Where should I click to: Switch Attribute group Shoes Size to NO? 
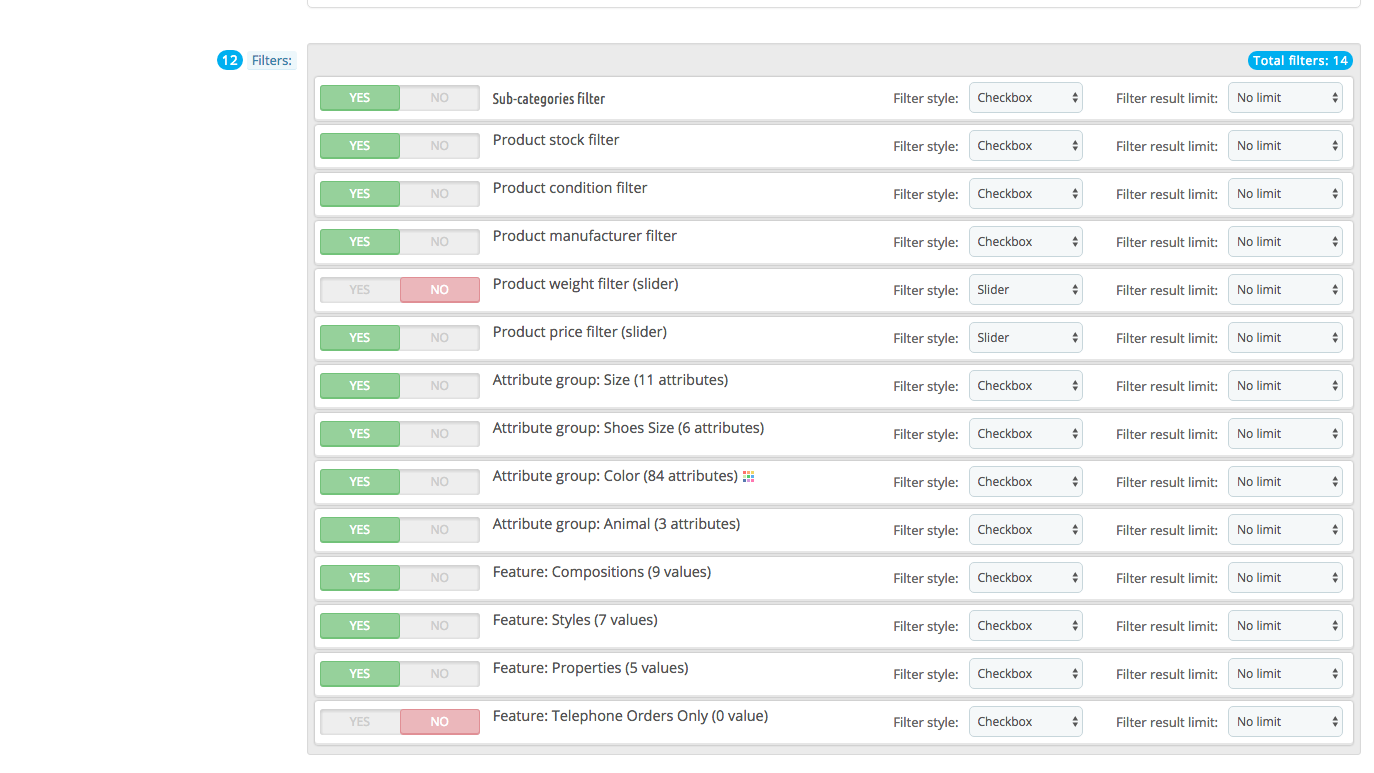click(x=440, y=434)
